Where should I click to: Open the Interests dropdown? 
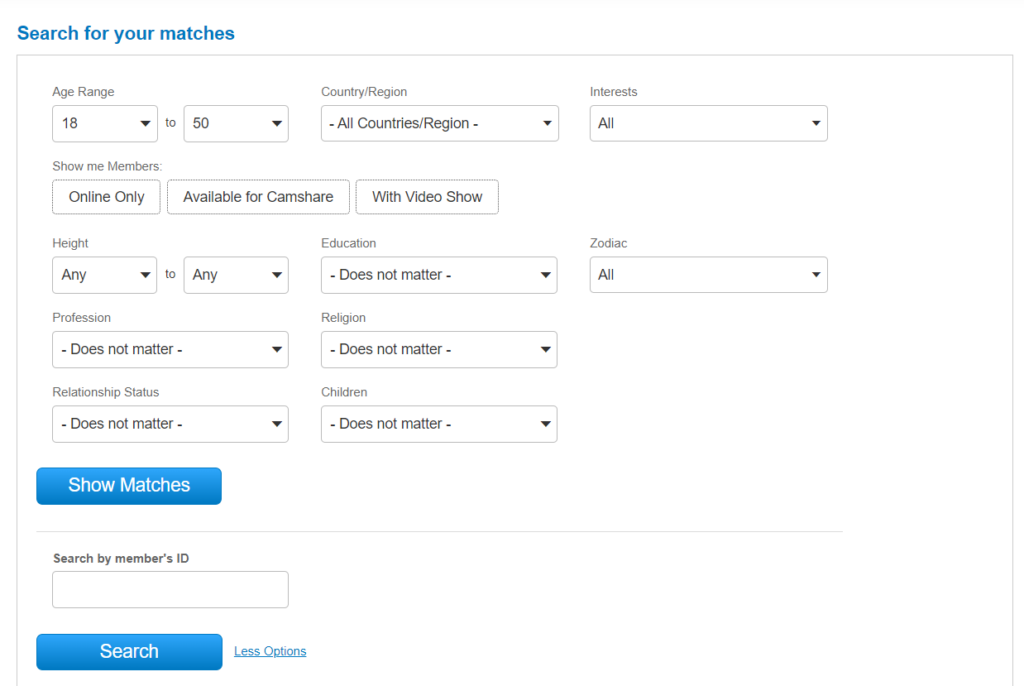click(708, 123)
